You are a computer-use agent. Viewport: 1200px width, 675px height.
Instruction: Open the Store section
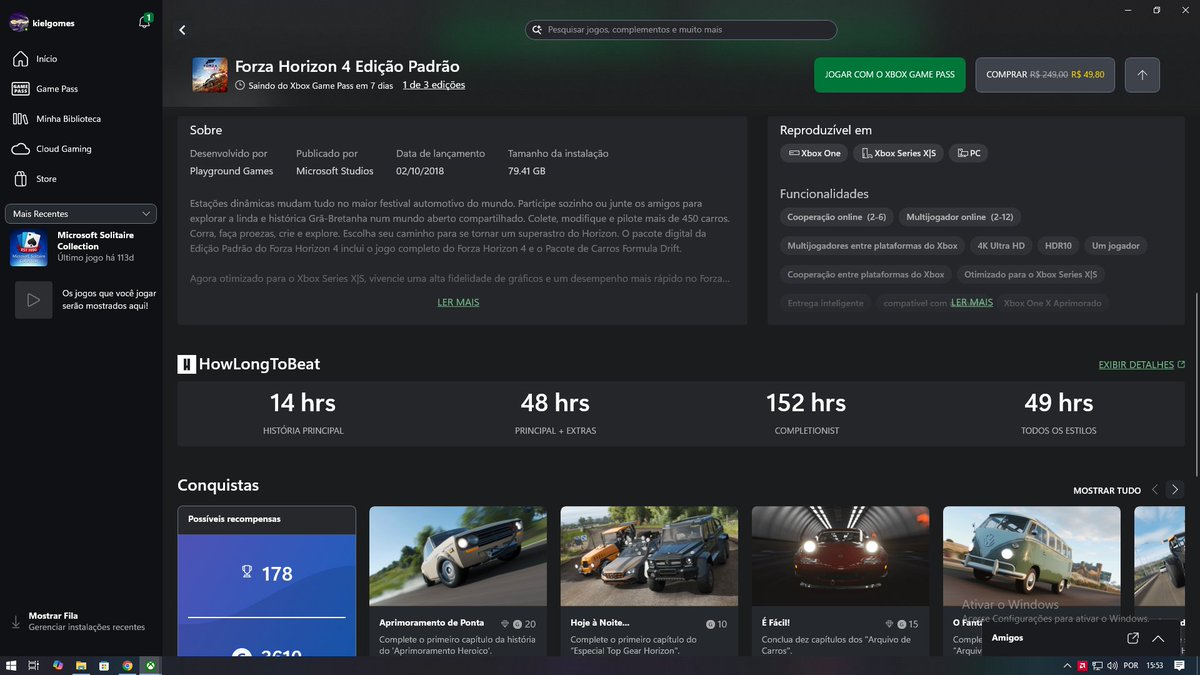[81, 179]
